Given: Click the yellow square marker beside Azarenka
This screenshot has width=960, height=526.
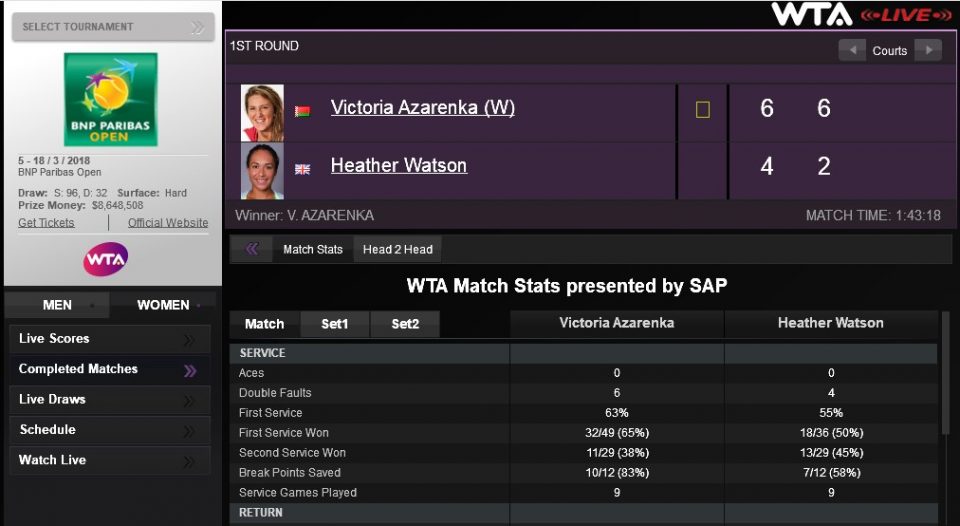Looking at the screenshot, I should [x=703, y=109].
